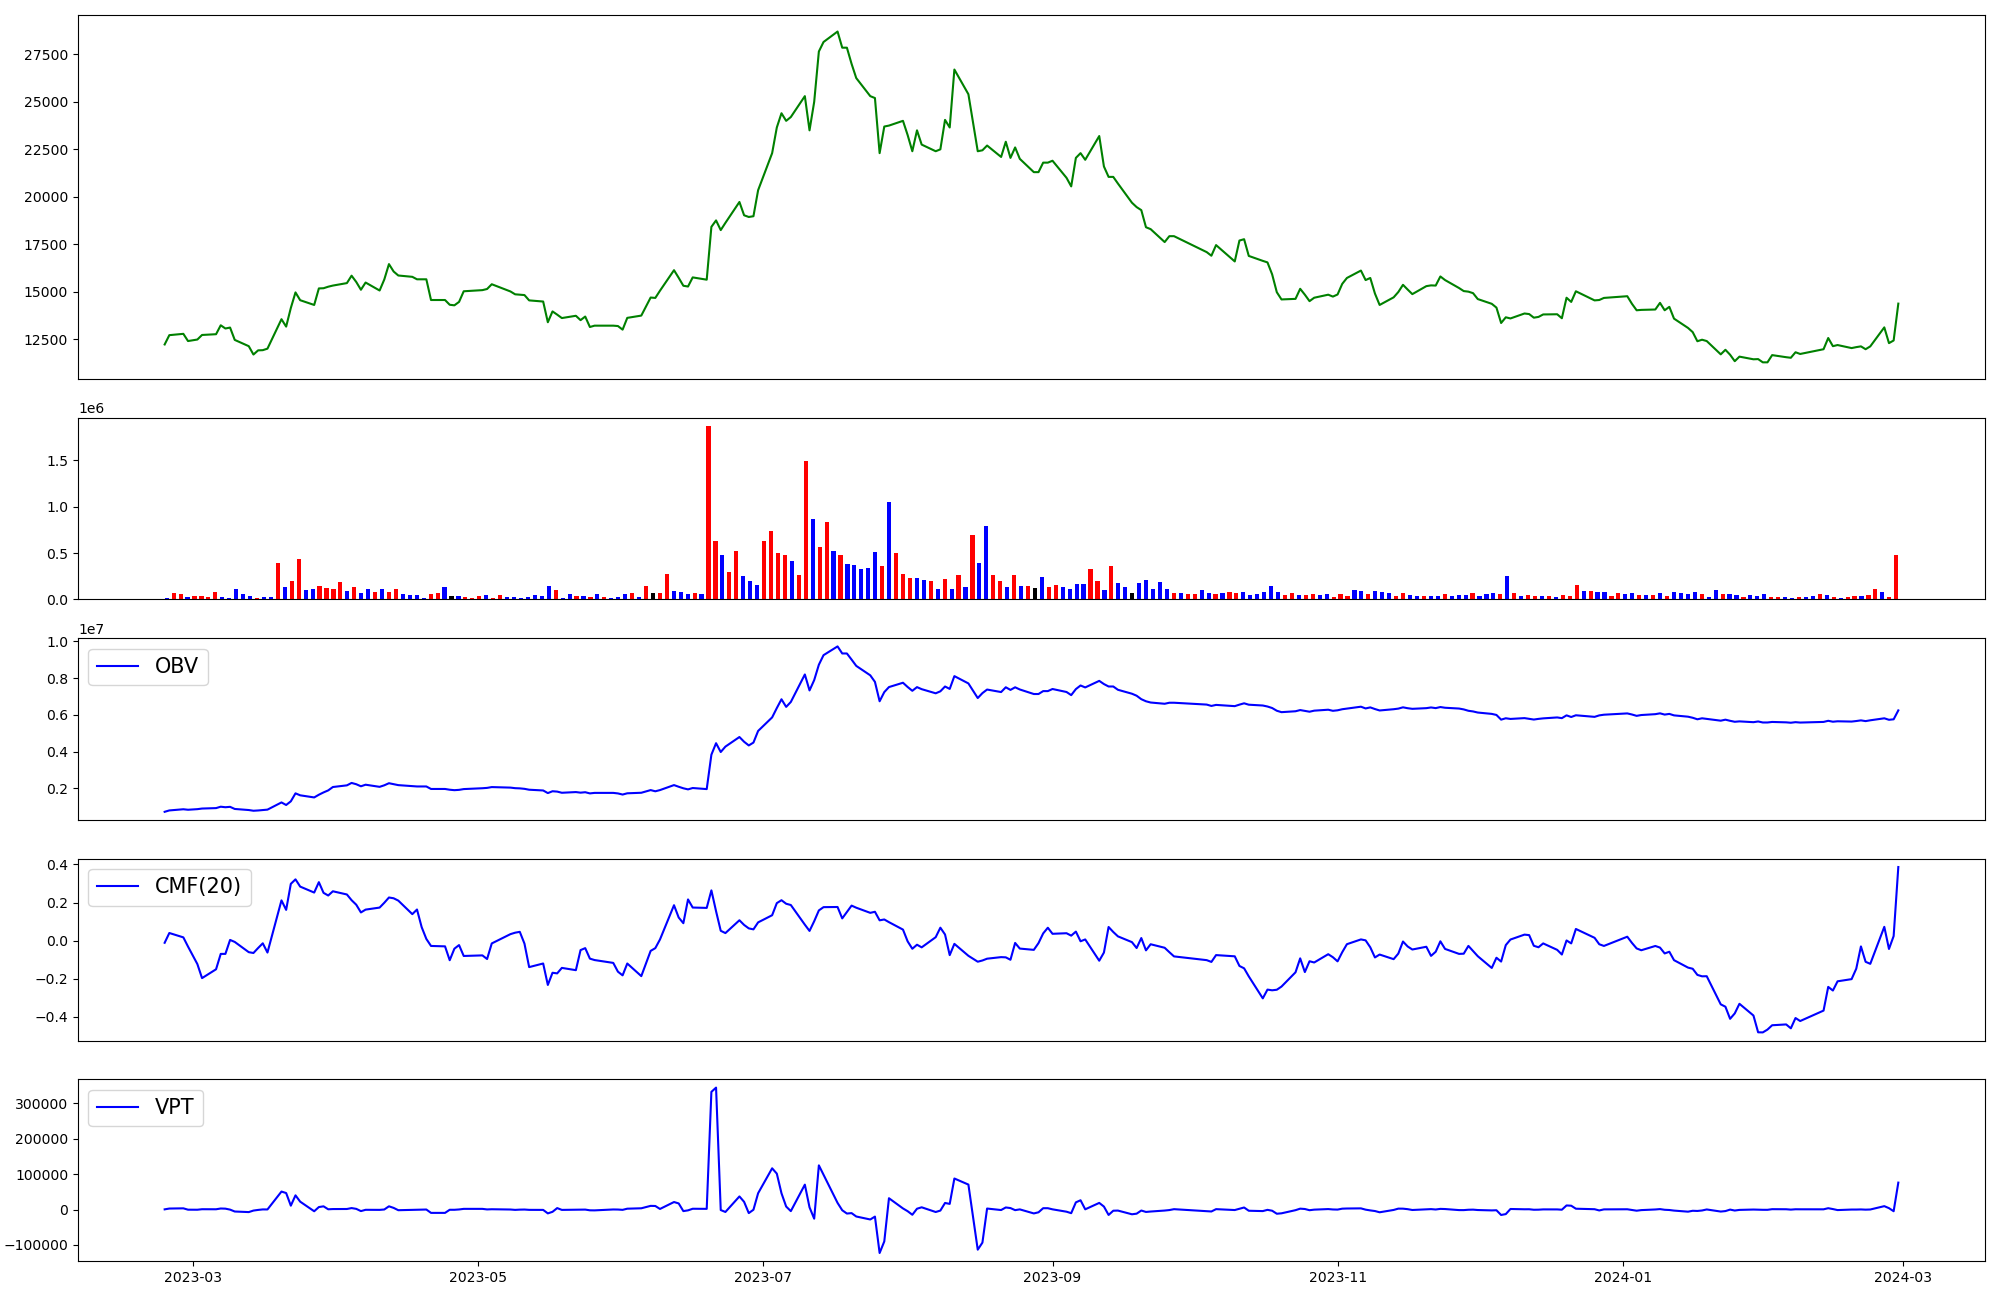Click the −0.4 CMF axis label
This screenshot has height=1300, width=2000.
pos(53,1017)
